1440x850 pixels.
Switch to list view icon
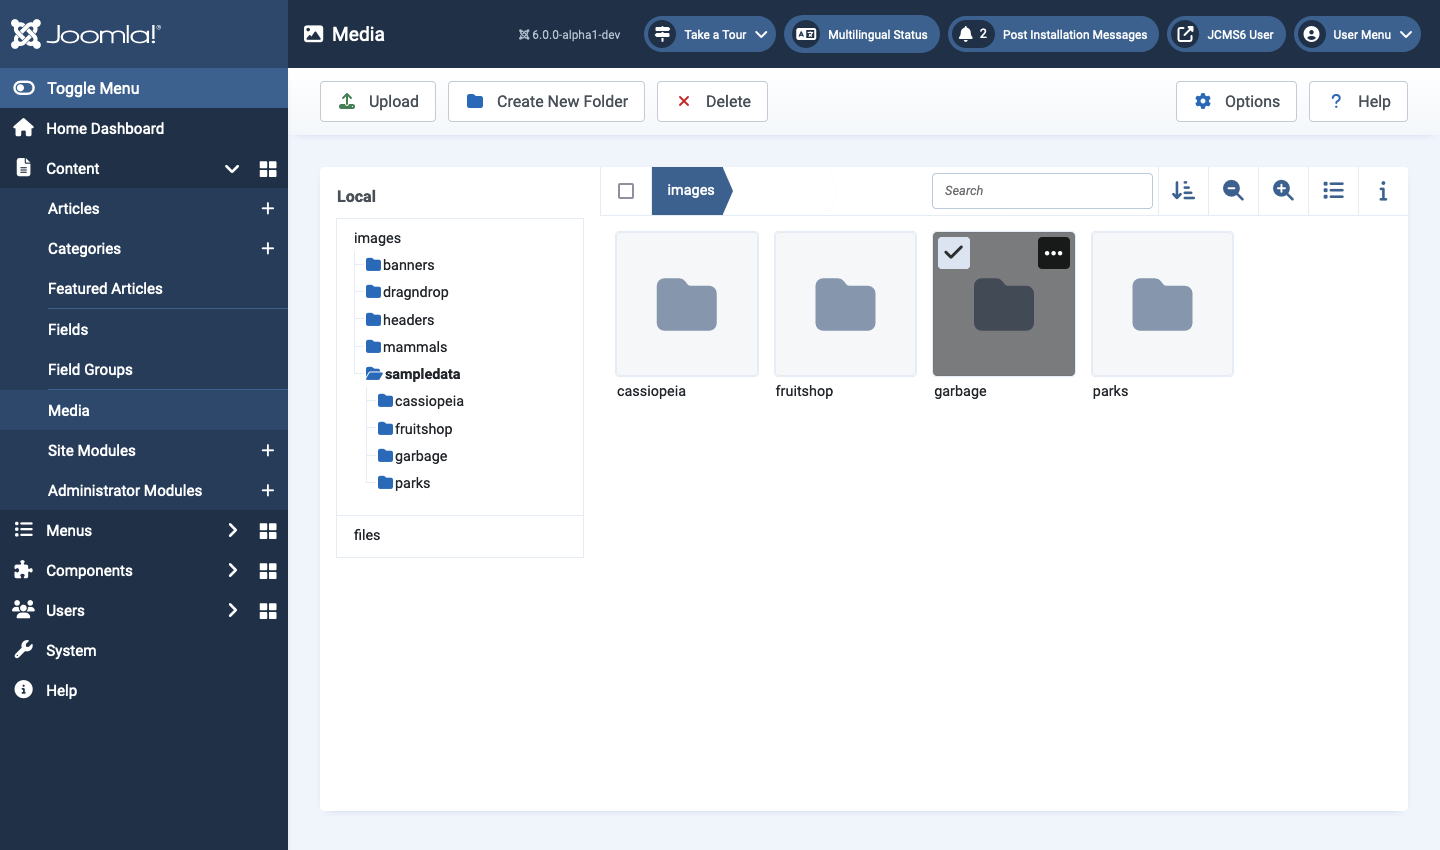pyautogui.click(x=1333, y=191)
